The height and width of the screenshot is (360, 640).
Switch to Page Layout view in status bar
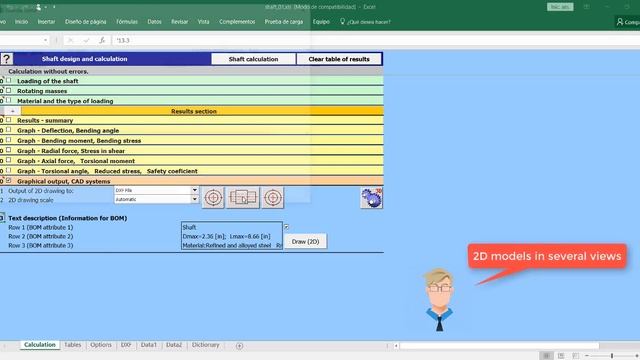(561, 356)
